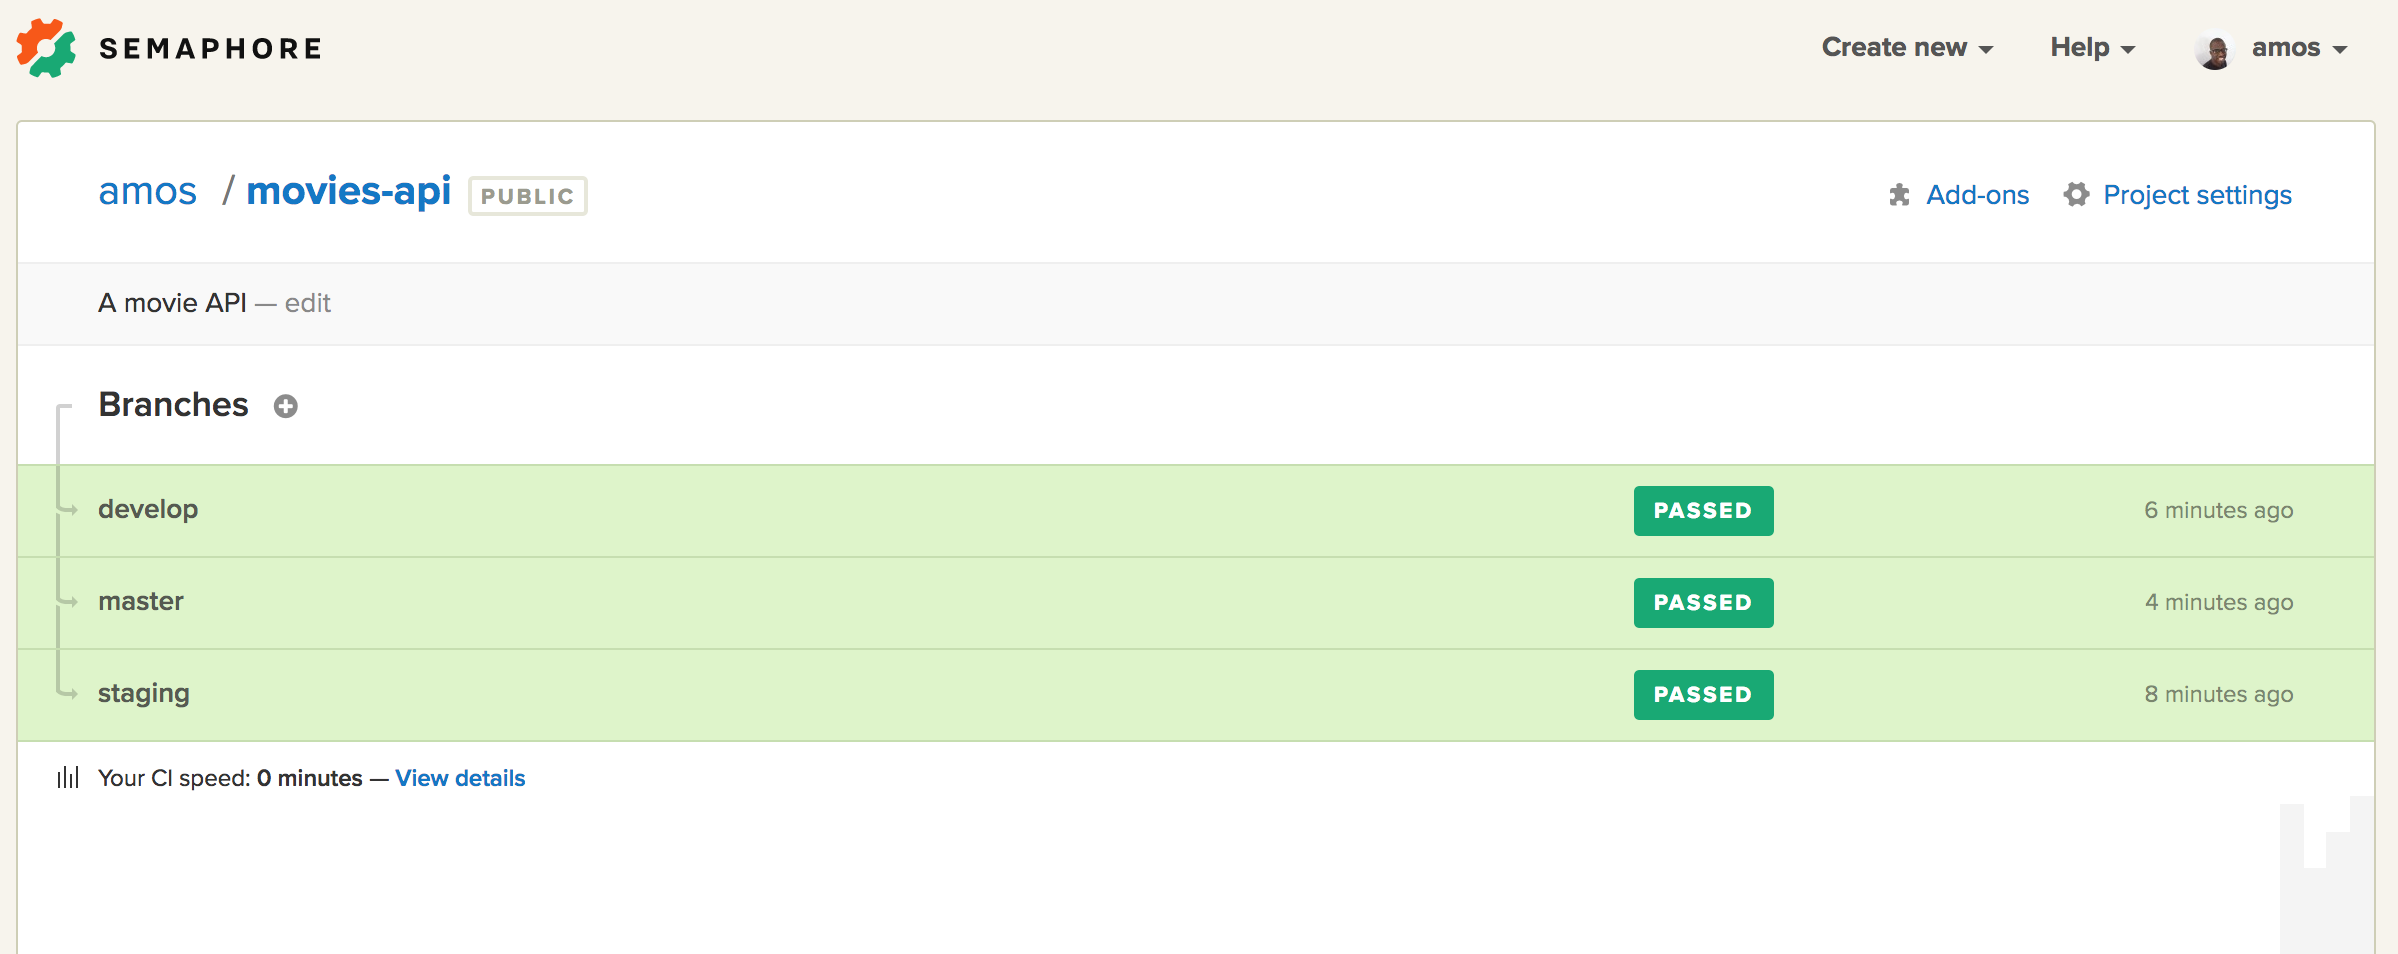Click the PASSED badge for staging
The width and height of the screenshot is (2398, 954).
coord(1703,695)
